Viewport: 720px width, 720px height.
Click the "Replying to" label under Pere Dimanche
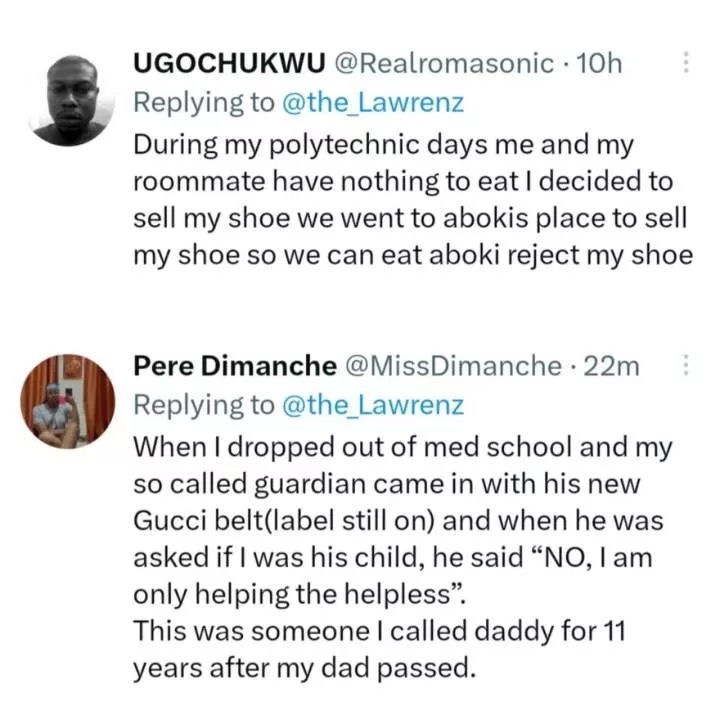tap(204, 405)
